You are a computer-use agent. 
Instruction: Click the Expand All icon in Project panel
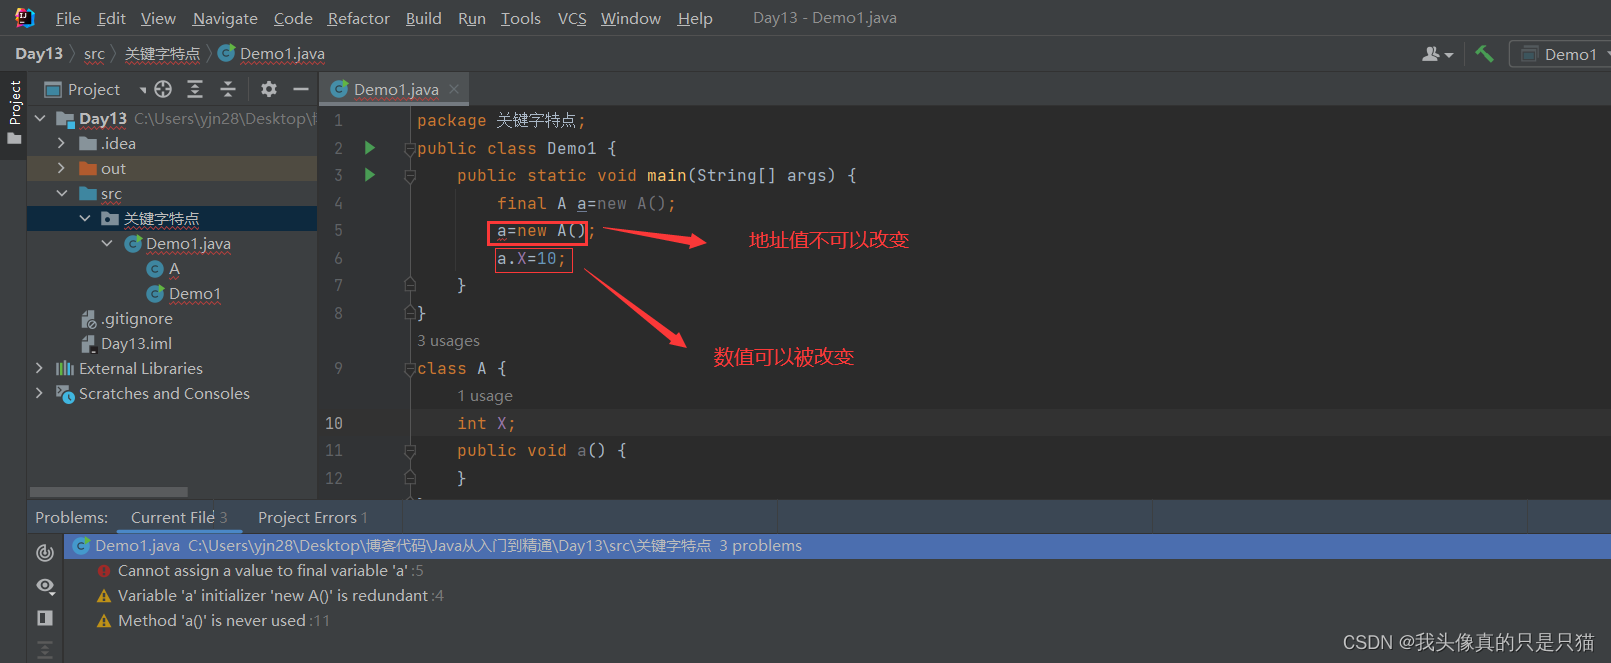pyautogui.click(x=195, y=89)
